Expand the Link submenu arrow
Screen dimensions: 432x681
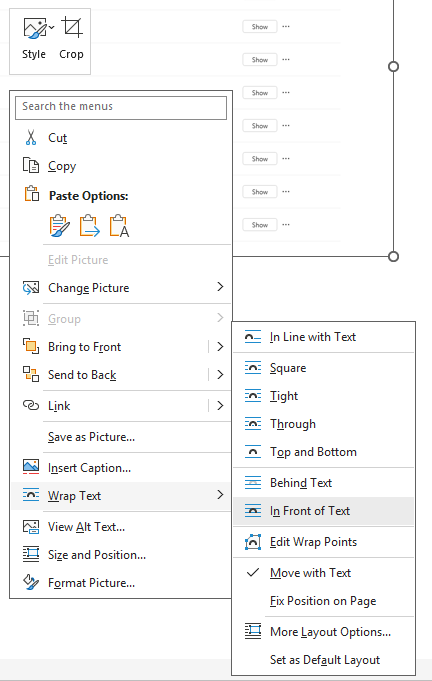click(x=220, y=405)
